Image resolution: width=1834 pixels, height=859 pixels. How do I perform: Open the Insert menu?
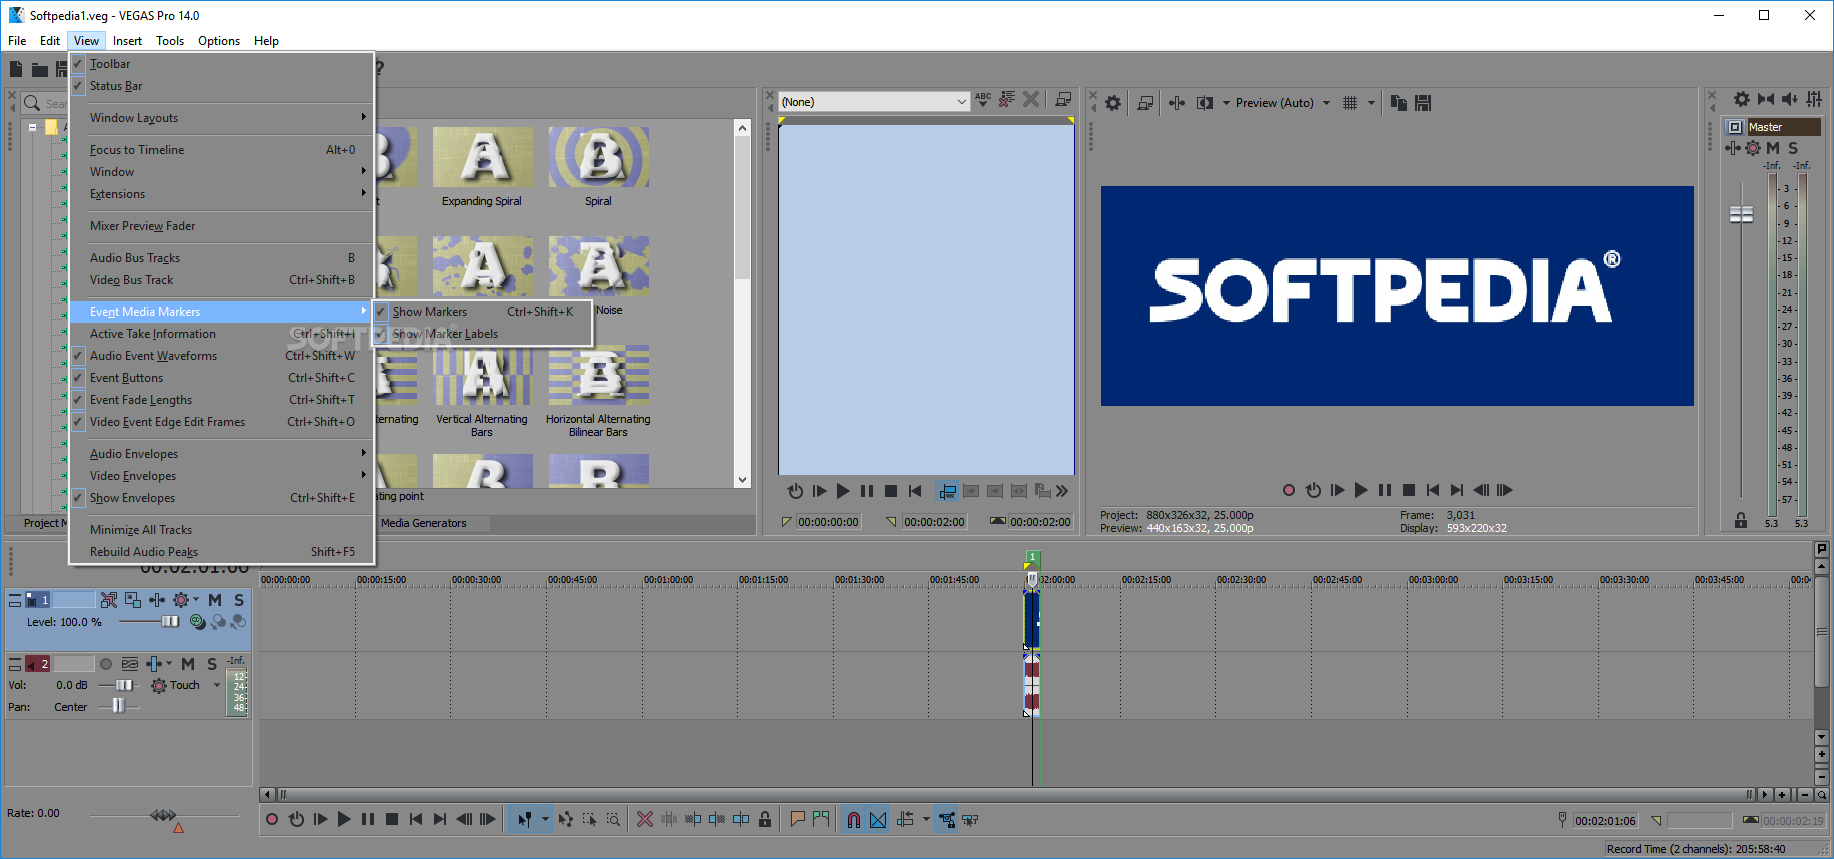click(x=127, y=41)
